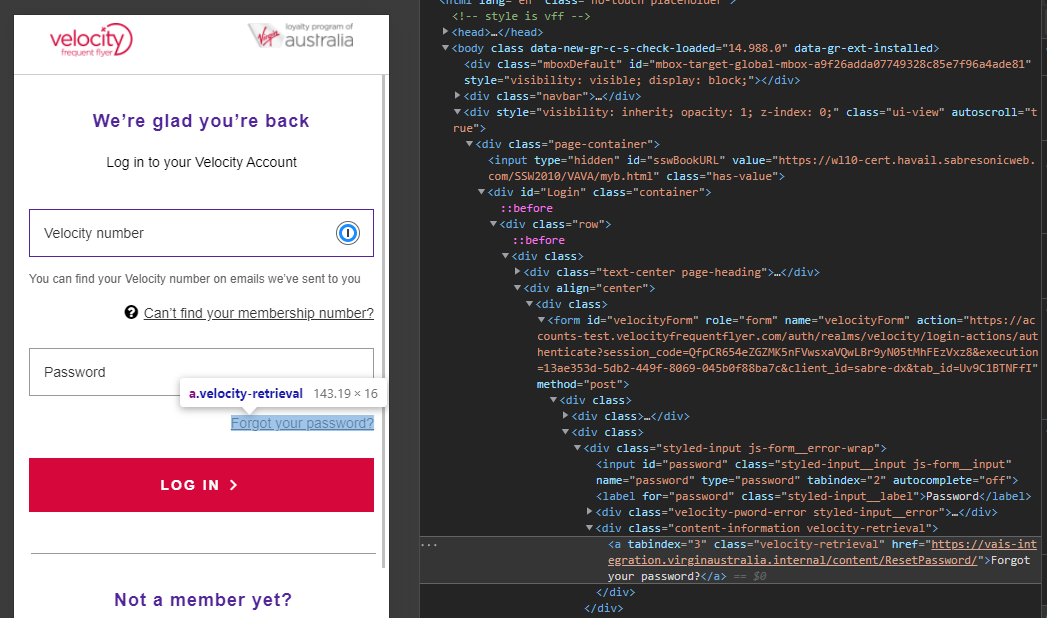Open the Forgot your password link

tap(302, 423)
